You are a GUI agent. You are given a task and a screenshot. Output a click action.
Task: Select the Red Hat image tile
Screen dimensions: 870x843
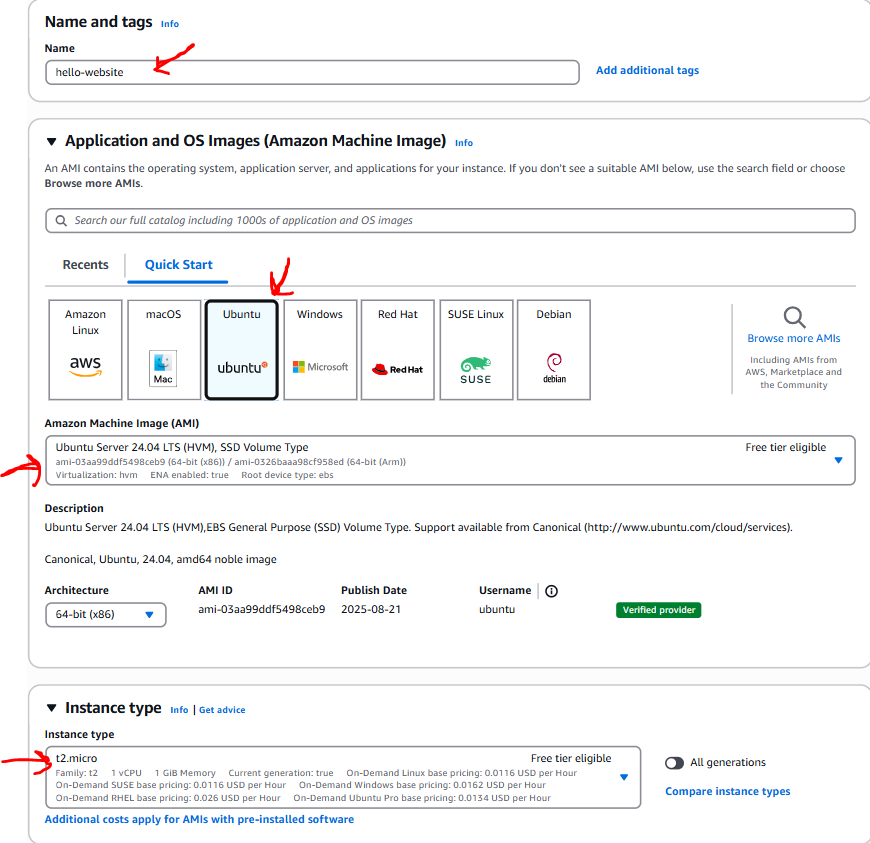point(397,350)
